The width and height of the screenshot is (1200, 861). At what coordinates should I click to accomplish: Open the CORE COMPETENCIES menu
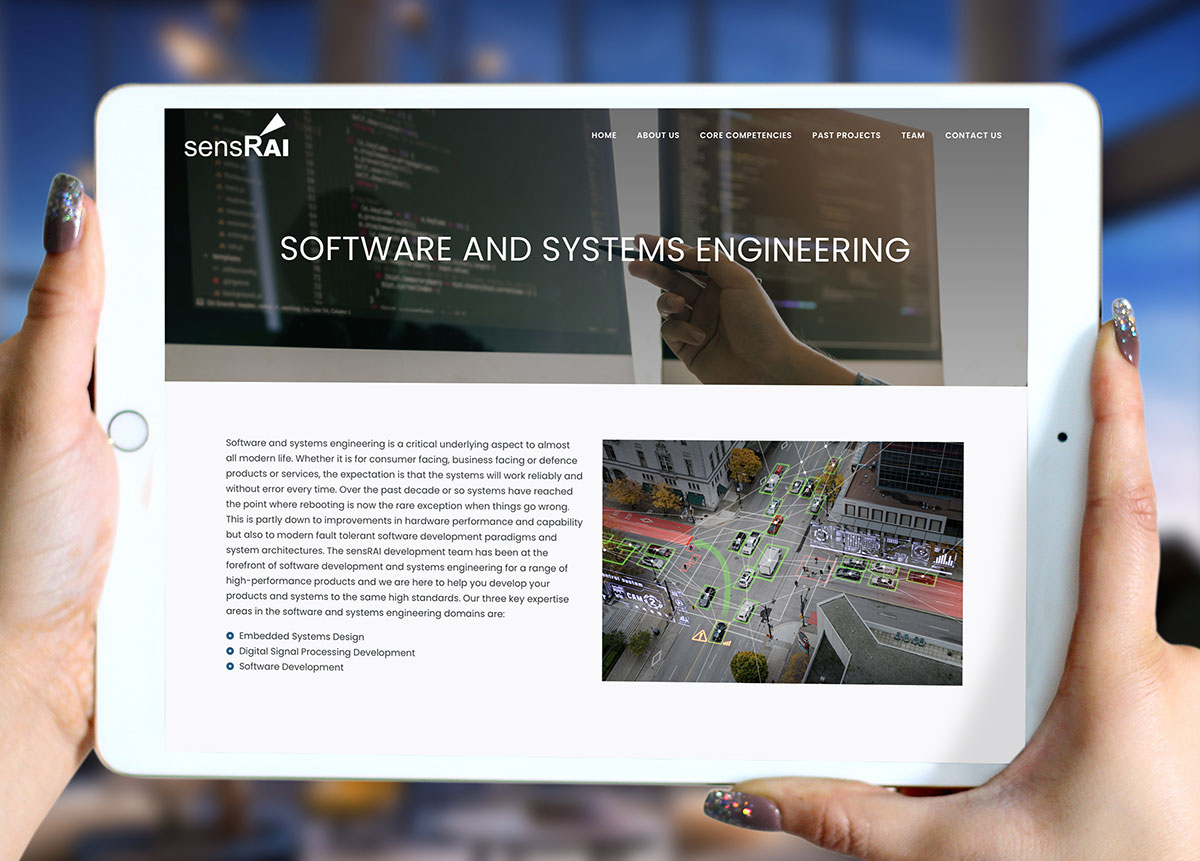click(745, 136)
